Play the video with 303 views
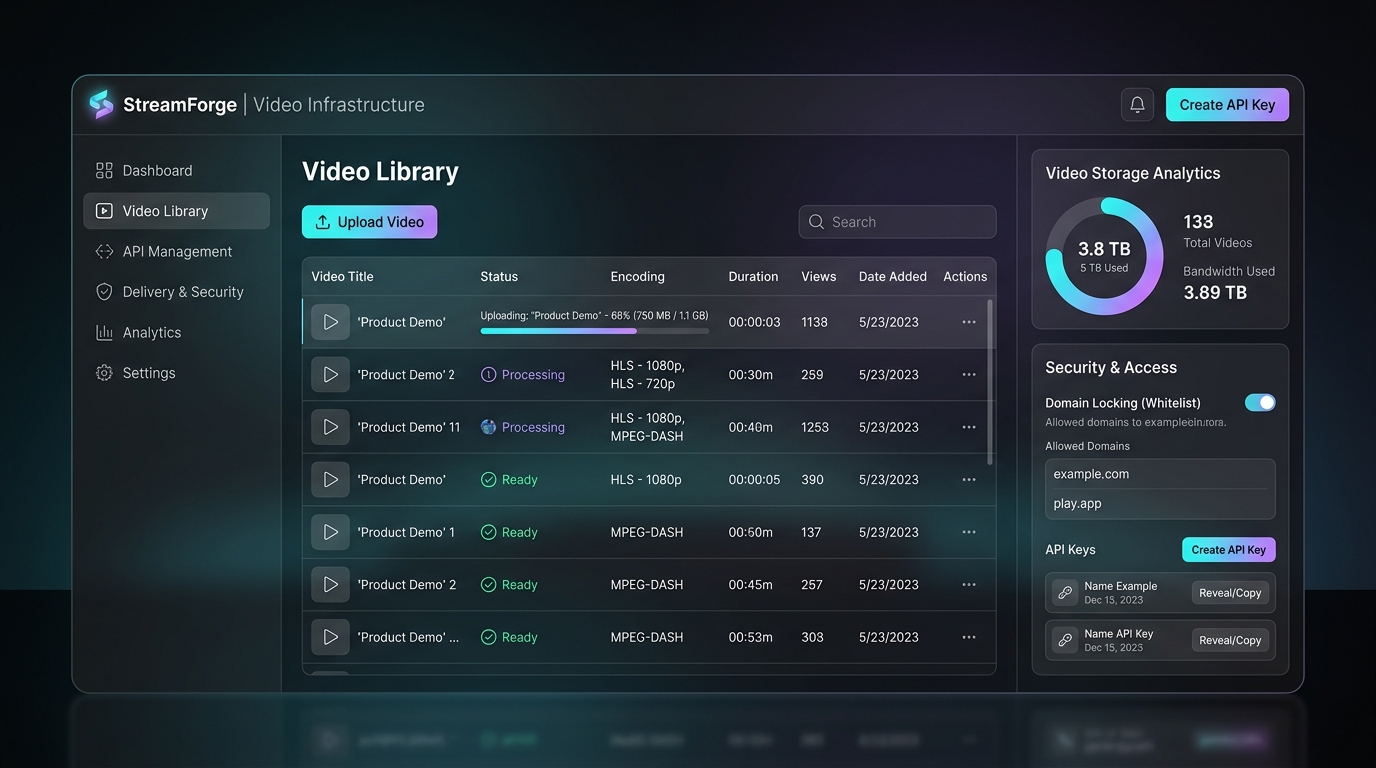The width and height of the screenshot is (1376, 768). [x=330, y=637]
